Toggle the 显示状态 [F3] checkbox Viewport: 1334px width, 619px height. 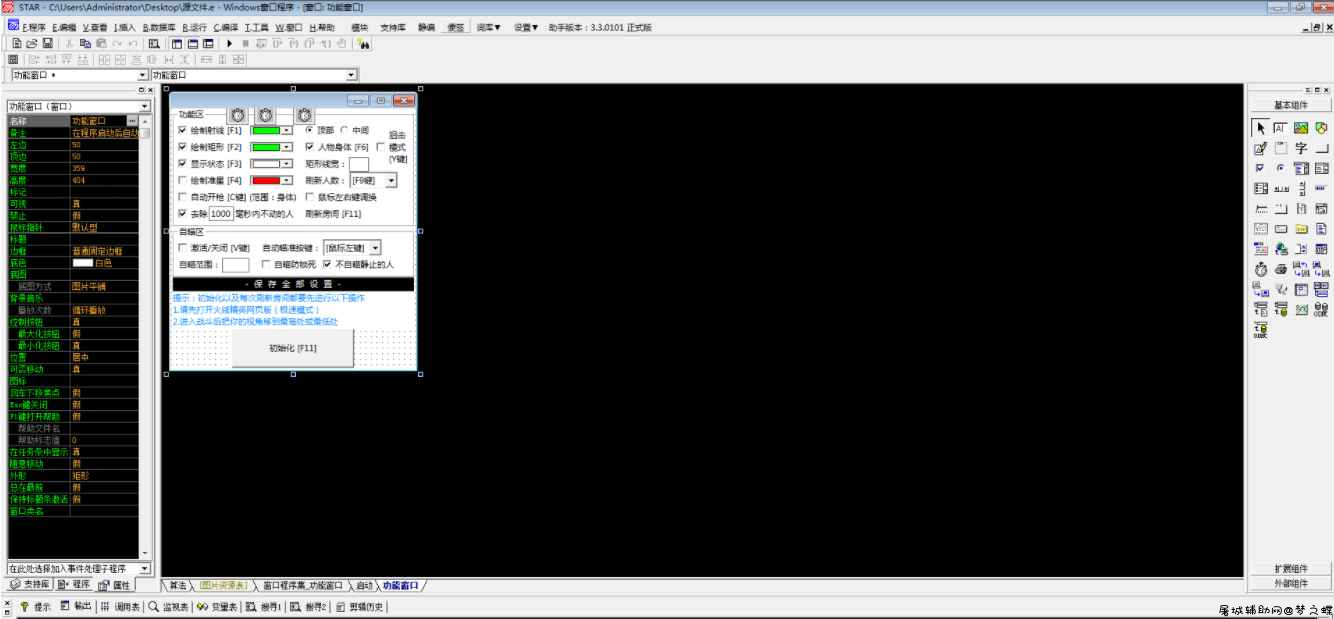[x=181, y=164]
